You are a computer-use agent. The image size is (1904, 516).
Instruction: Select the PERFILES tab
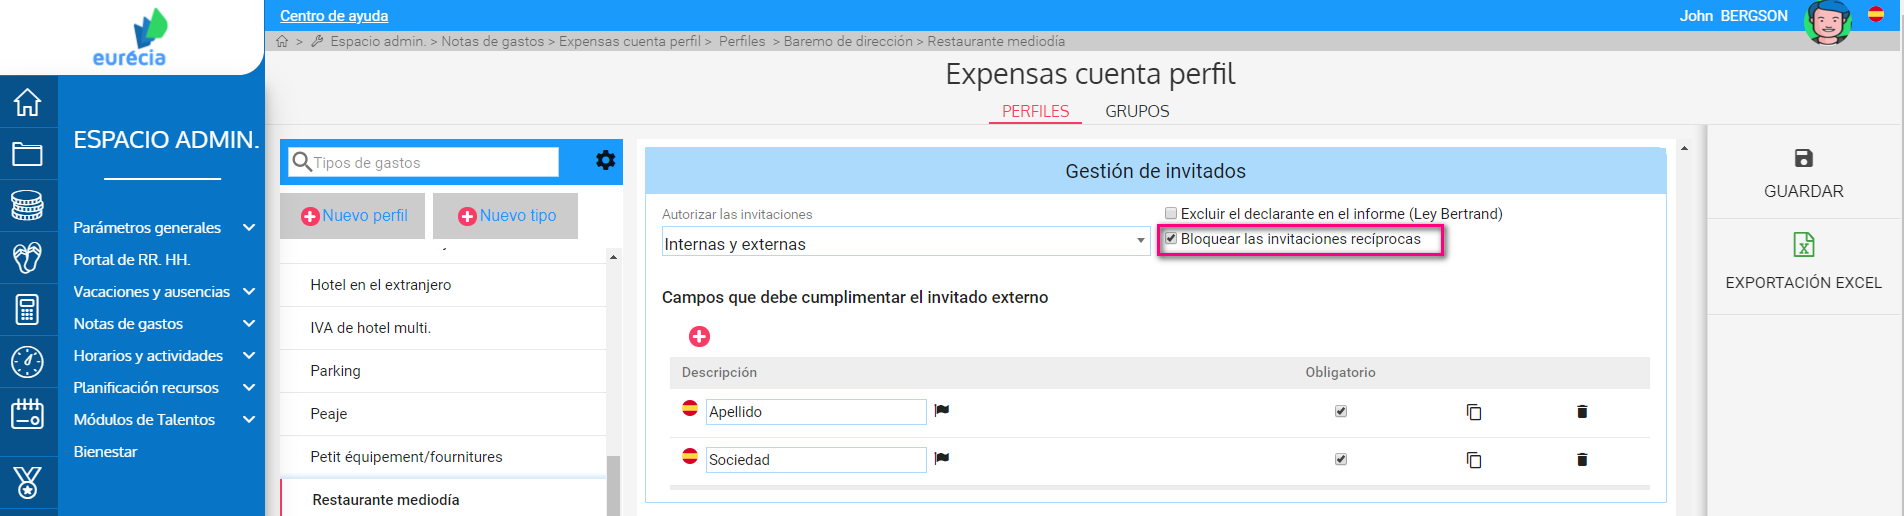[1035, 111]
